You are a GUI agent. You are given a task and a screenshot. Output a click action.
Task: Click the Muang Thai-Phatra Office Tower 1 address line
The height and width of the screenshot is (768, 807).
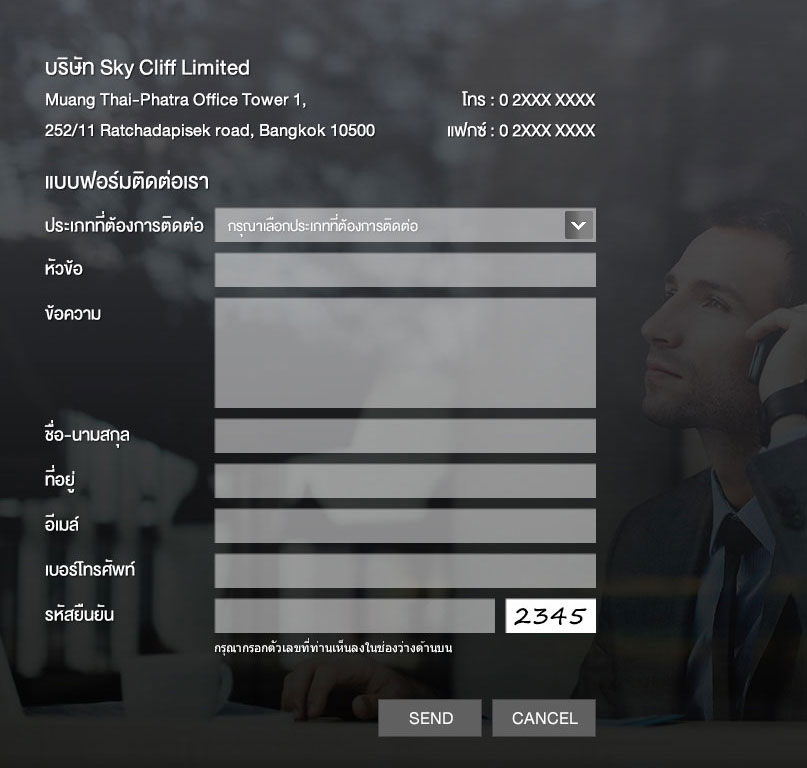(x=176, y=100)
